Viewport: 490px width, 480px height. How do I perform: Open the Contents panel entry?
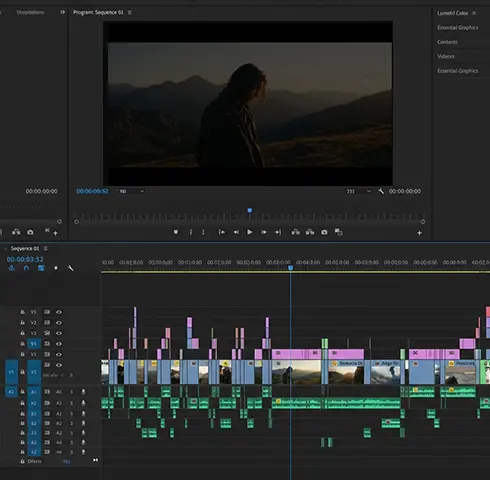[x=447, y=42]
